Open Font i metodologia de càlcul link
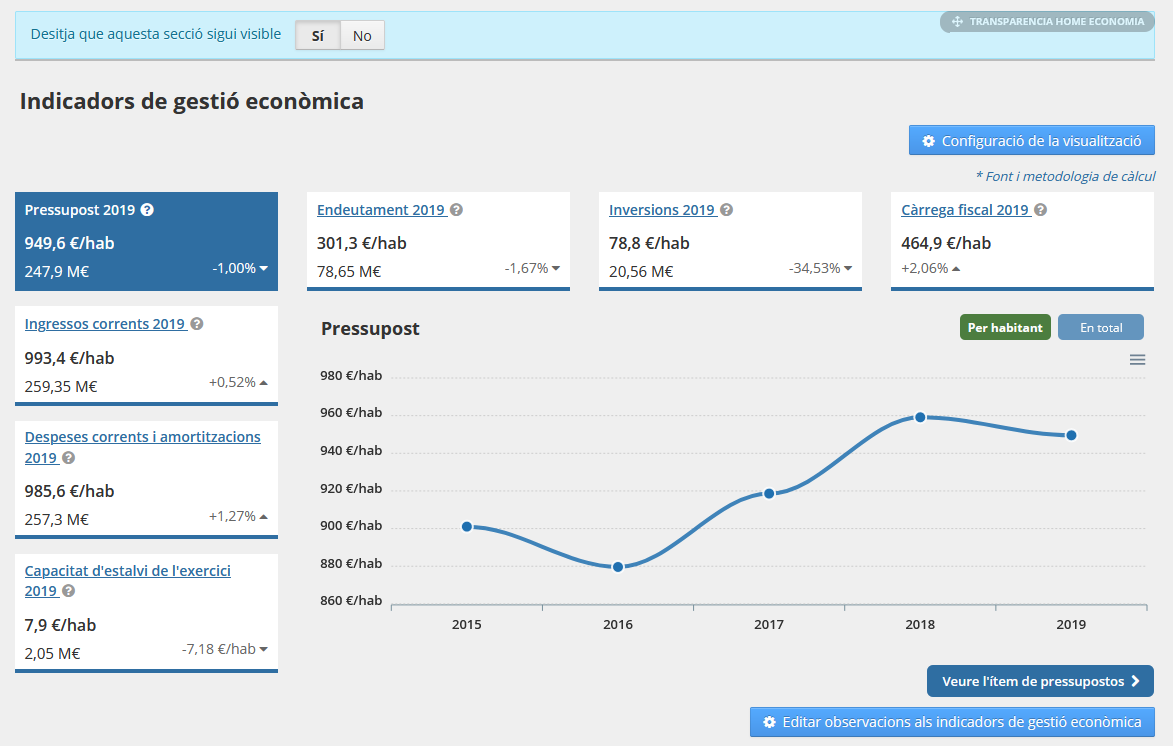The image size is (1173, 746). point(1065,176)
